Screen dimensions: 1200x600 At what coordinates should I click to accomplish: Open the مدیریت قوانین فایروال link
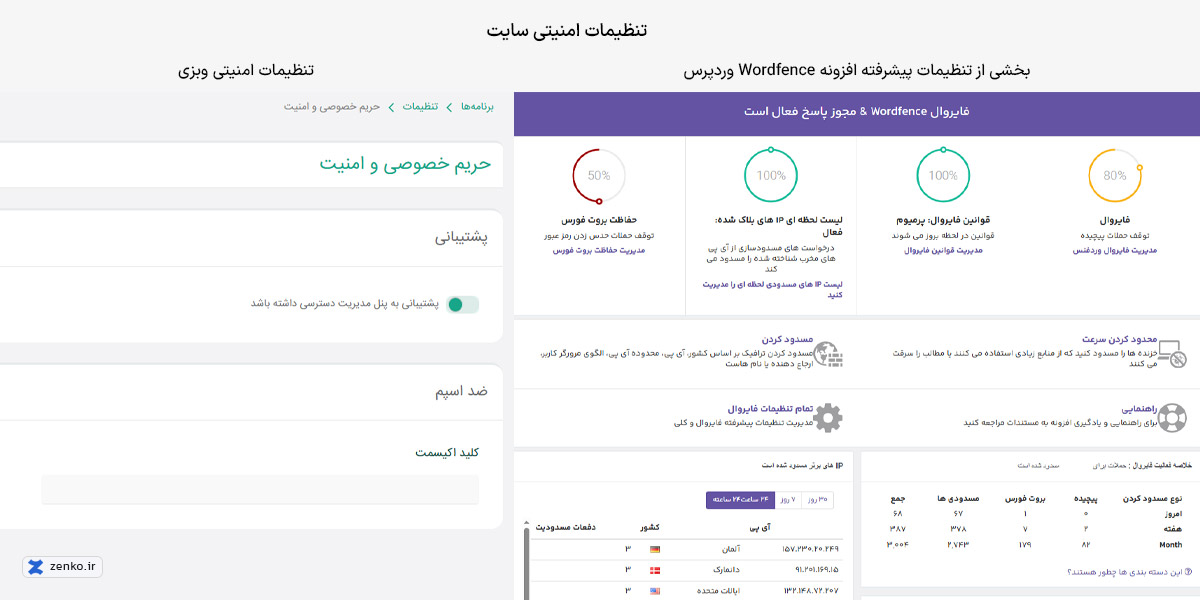coord(943,250)
